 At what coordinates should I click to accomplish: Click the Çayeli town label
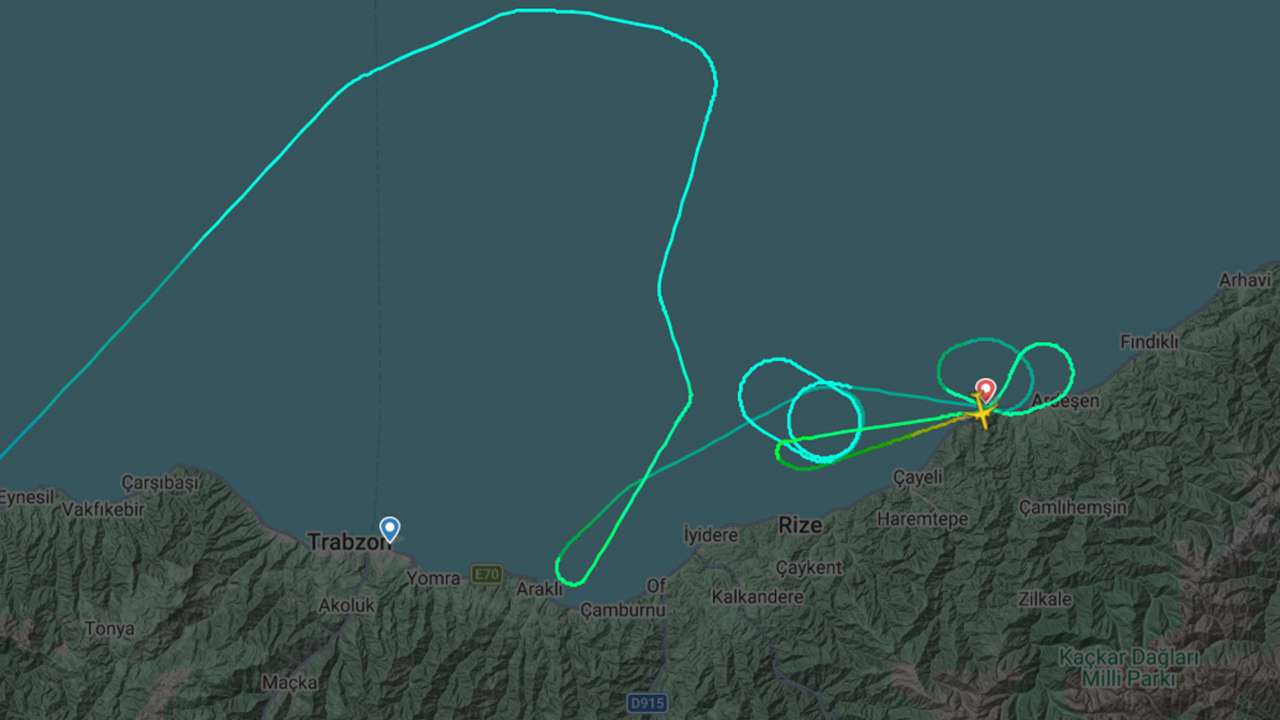918,477
